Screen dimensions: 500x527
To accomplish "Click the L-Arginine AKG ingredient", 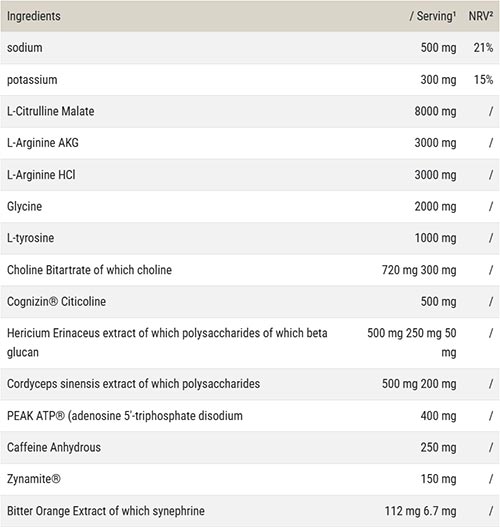I will tap(43, 143).
